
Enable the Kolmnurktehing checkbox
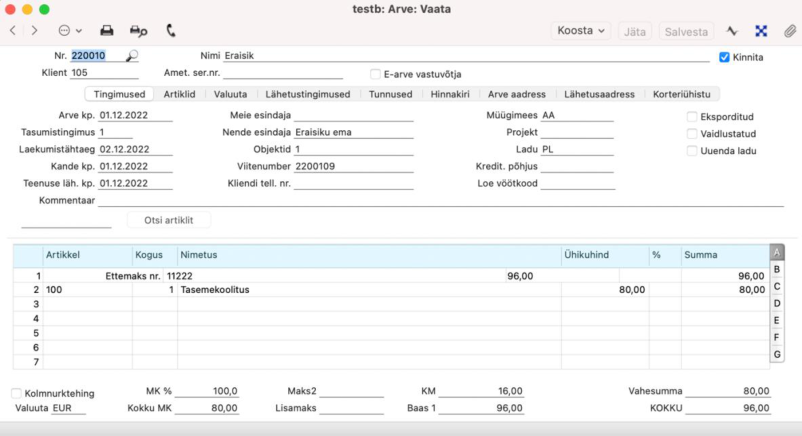click(16, 393)
